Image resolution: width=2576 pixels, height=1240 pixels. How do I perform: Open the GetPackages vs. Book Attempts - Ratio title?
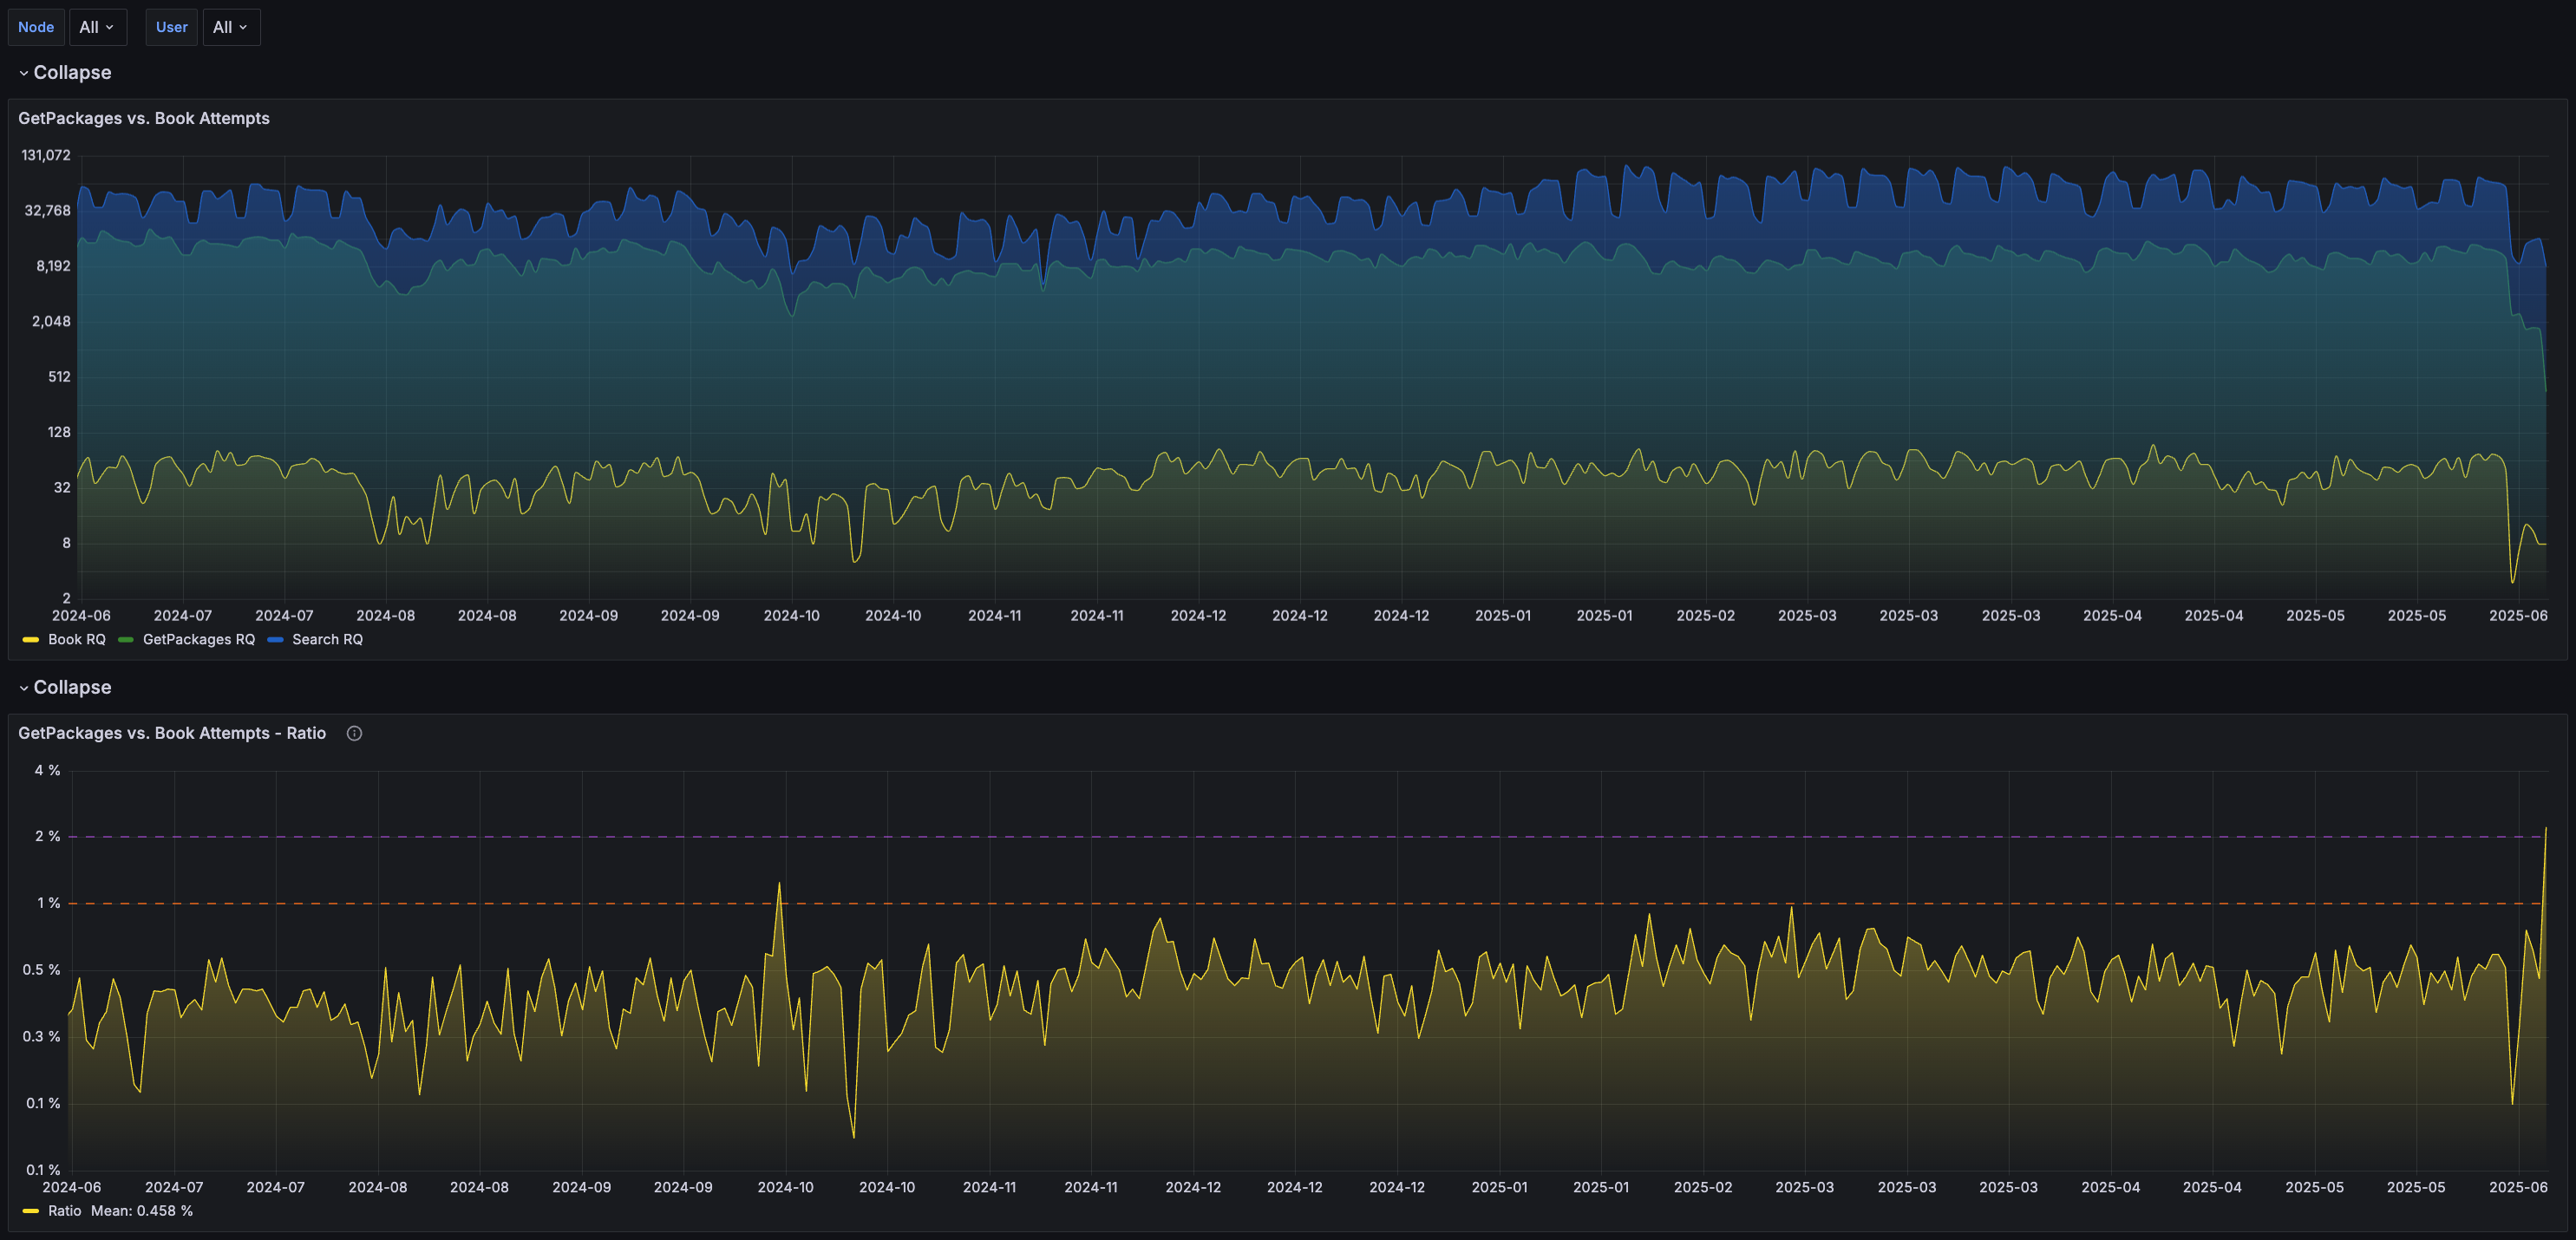(172, 733)
